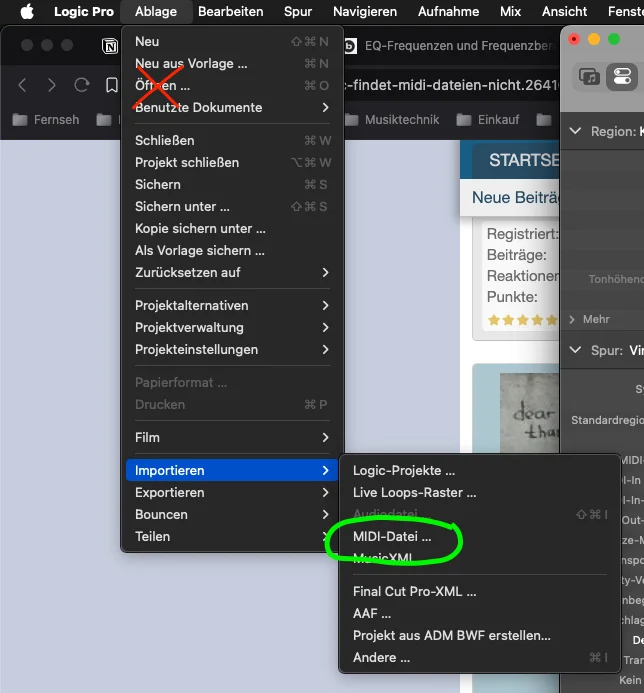
Task: Choose Final Cut Pro-XML import option
Action: click(480, 591)
